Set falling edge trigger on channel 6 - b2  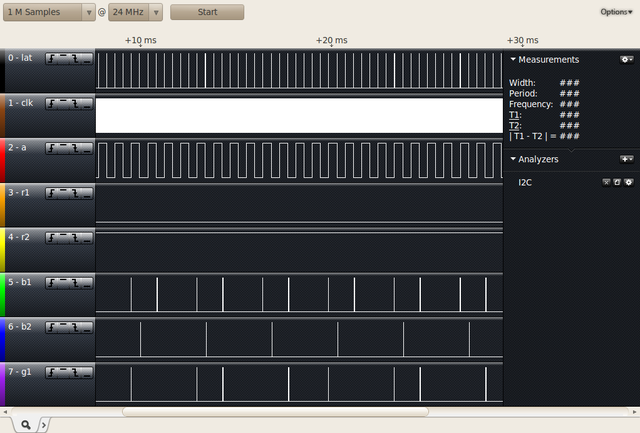[75, 327]
